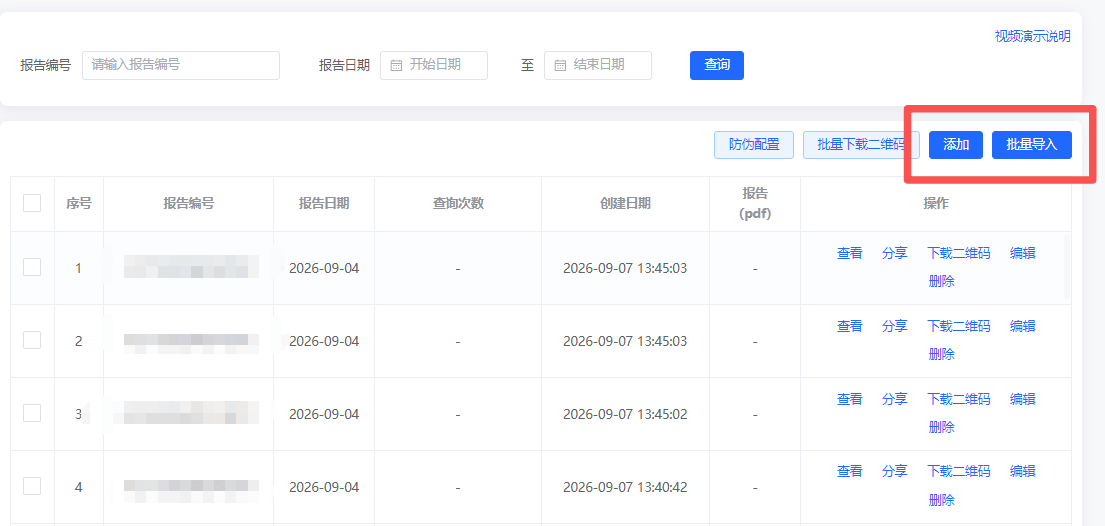Click the blurred report number in row 1
The width and height of the screenshot is (1105, 526).
pos(191,267)
